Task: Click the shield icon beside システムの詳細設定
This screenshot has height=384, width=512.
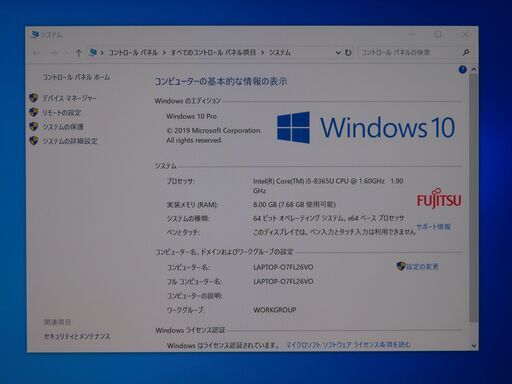Action: (34, 141)
